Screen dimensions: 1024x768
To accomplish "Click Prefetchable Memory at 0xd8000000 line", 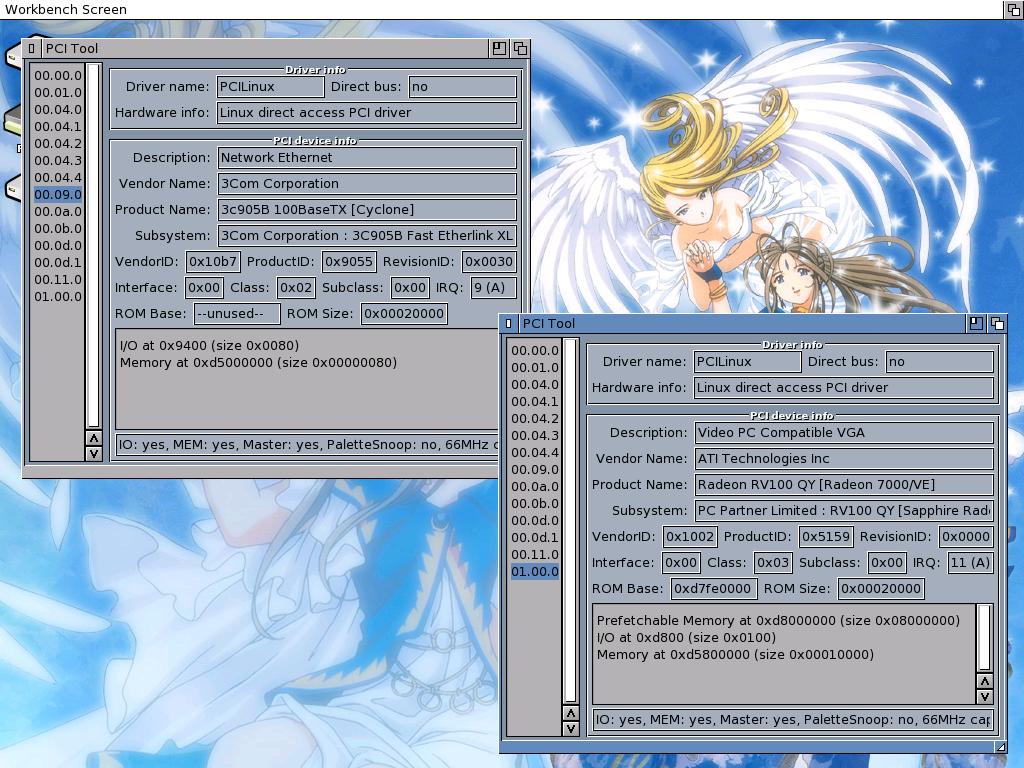I will point(778,620).
